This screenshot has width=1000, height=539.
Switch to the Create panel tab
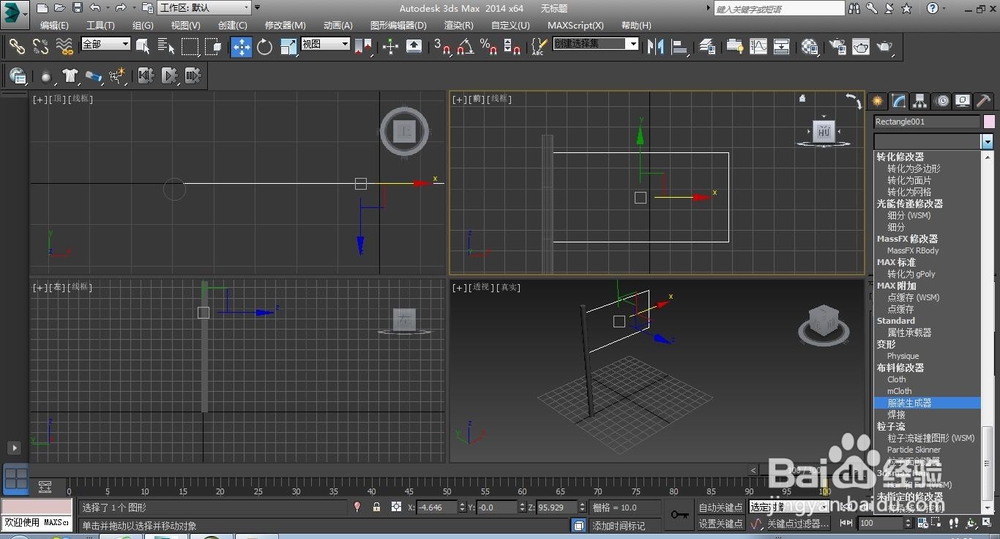878,101
